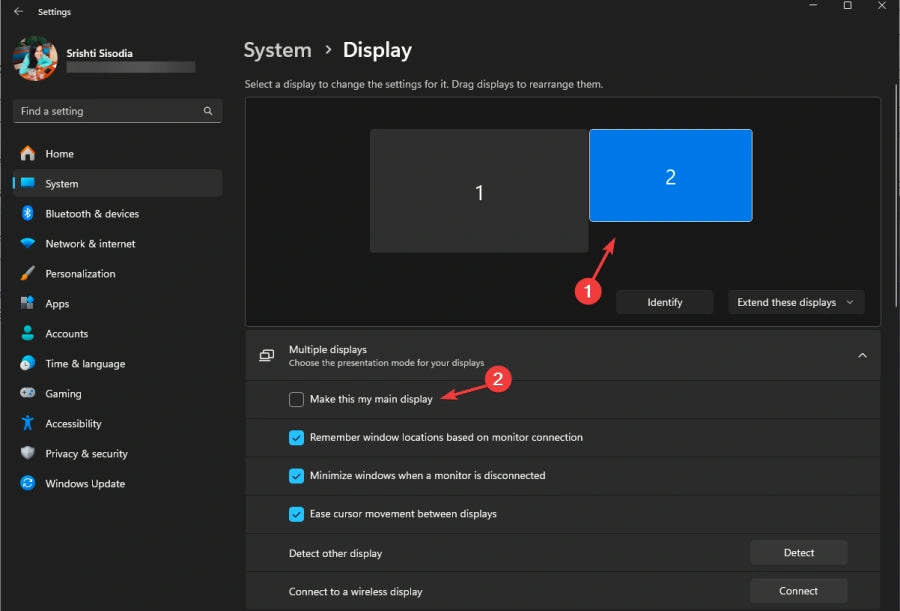The width and height of the screenshot is (900, 611).
Task: Enable Make this my main display
Action: 297,399
